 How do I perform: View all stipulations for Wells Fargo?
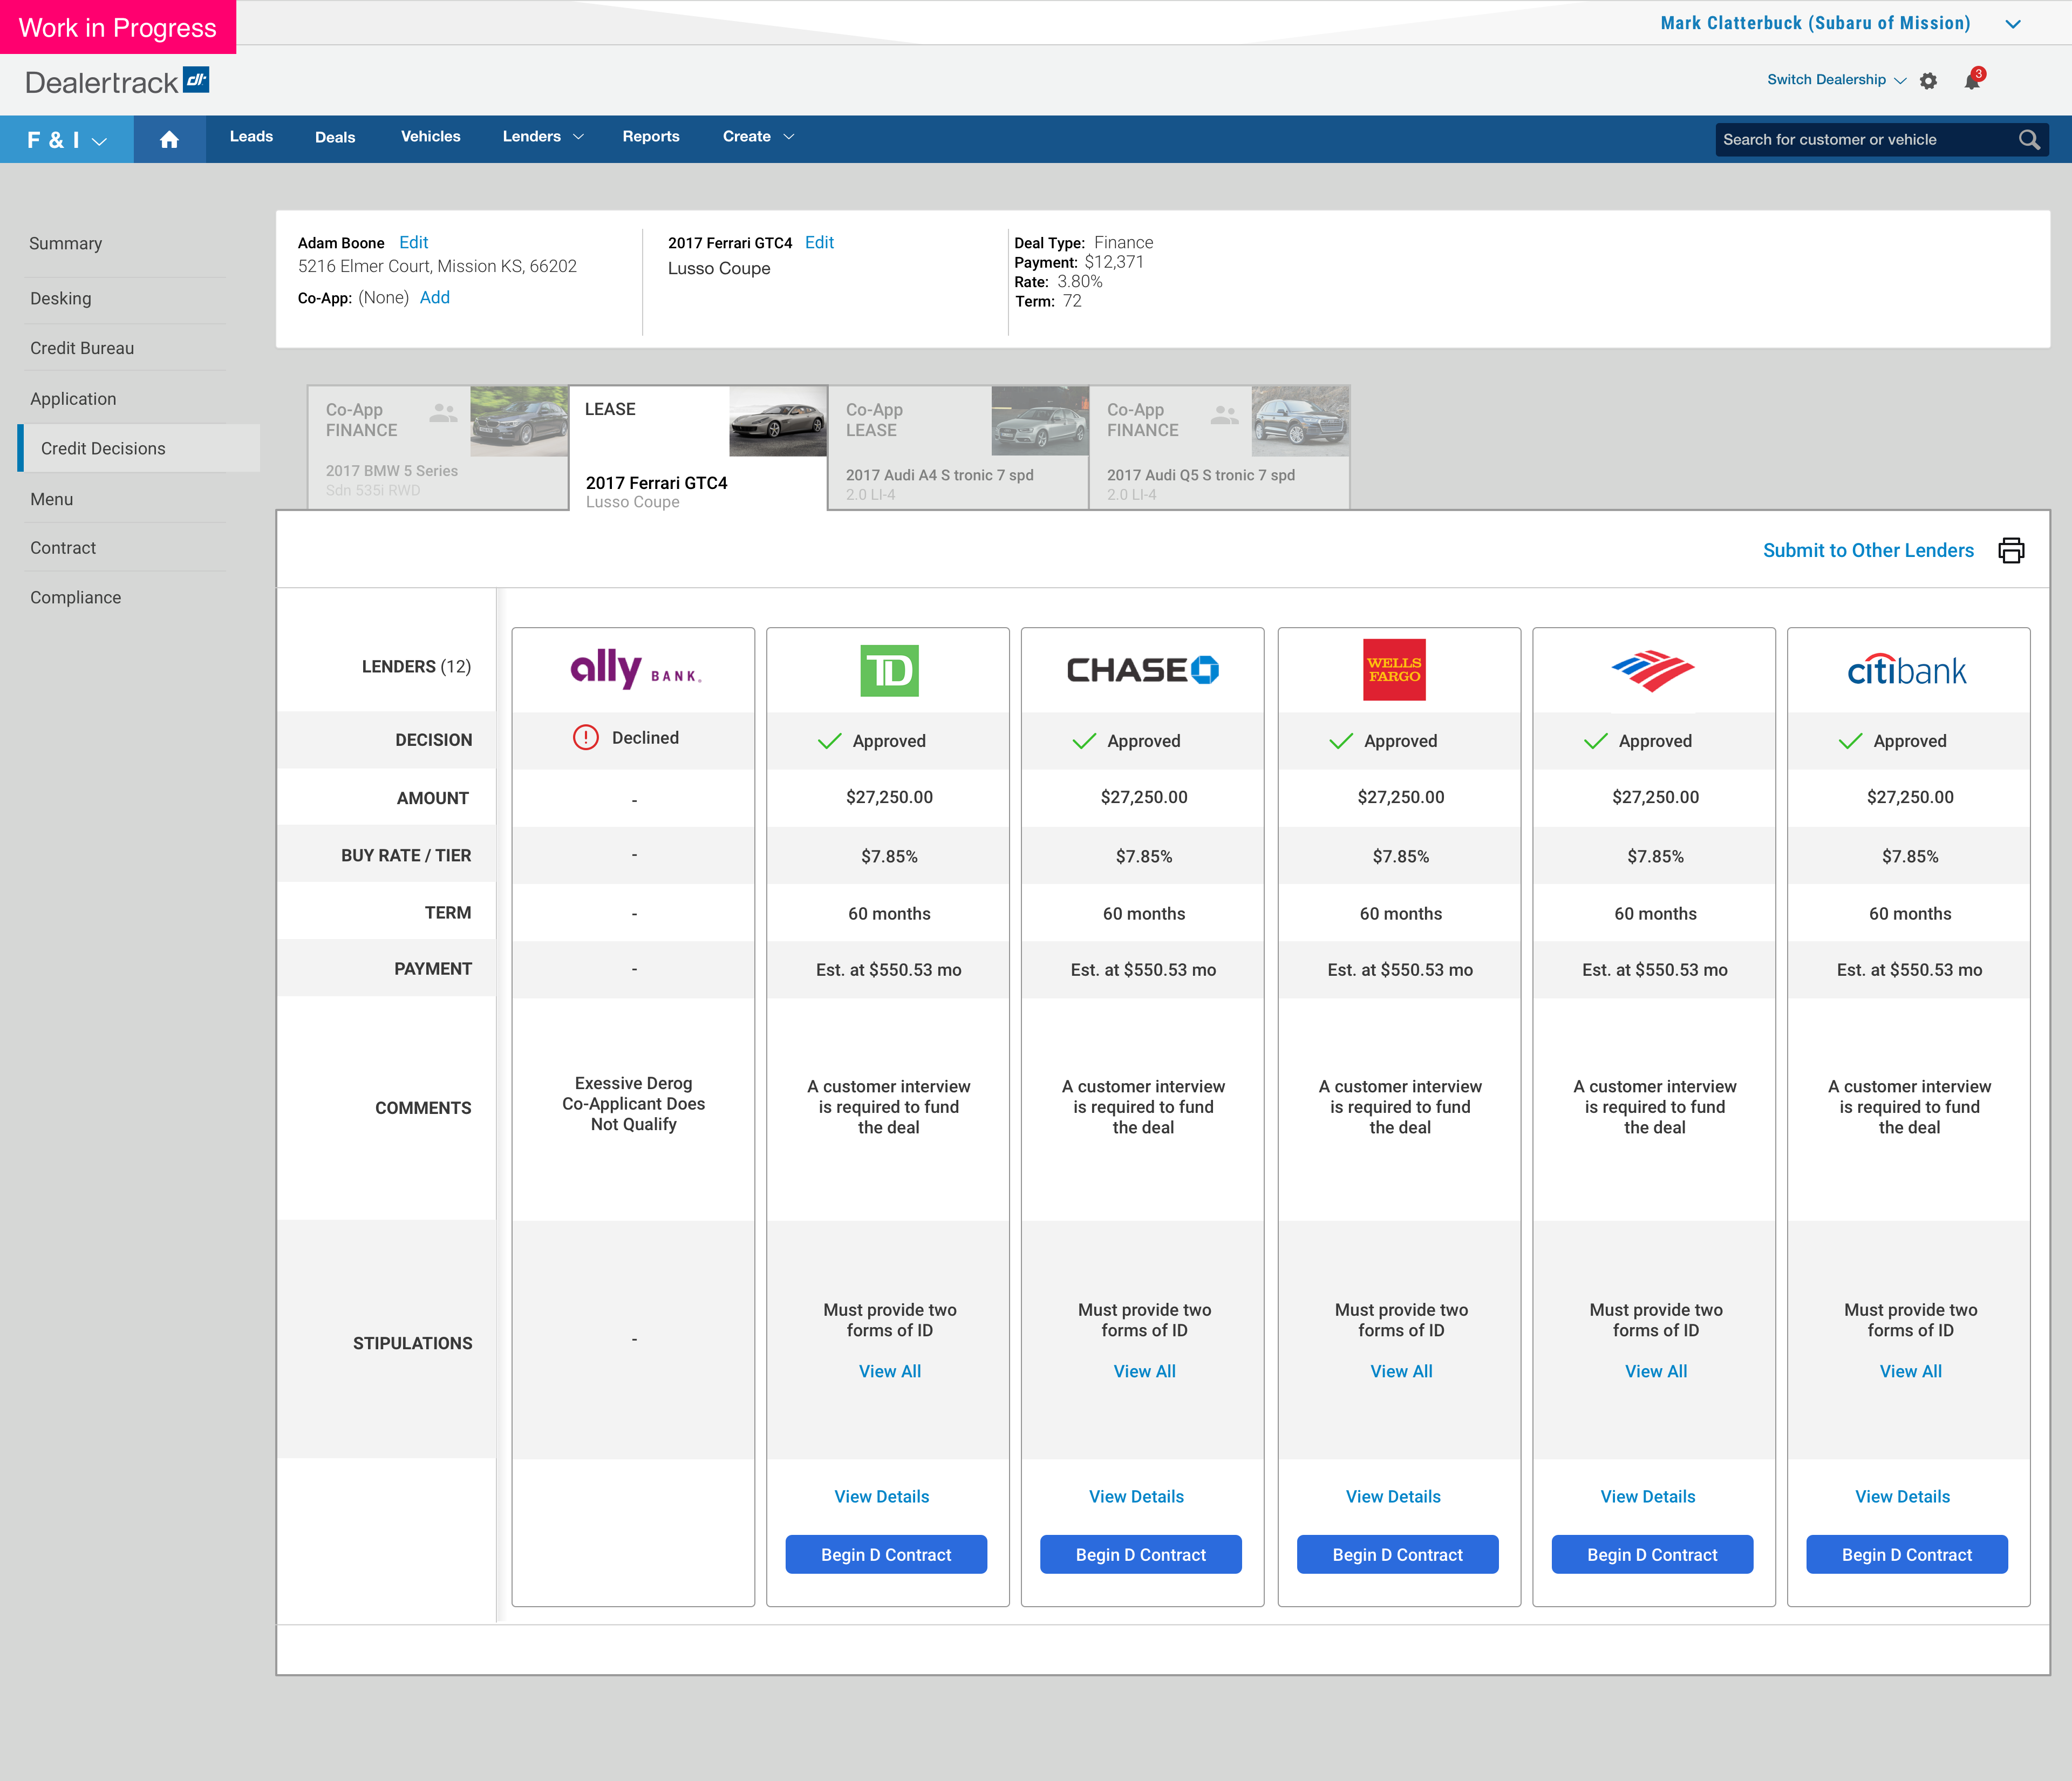pyautogui.click(x=1401, y=1372)
